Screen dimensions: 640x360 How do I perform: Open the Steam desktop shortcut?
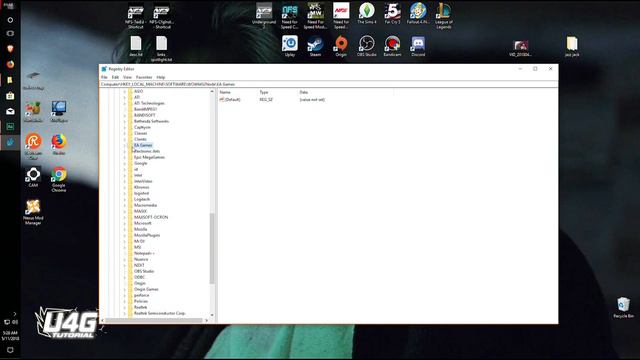click(x=315, y=46)
